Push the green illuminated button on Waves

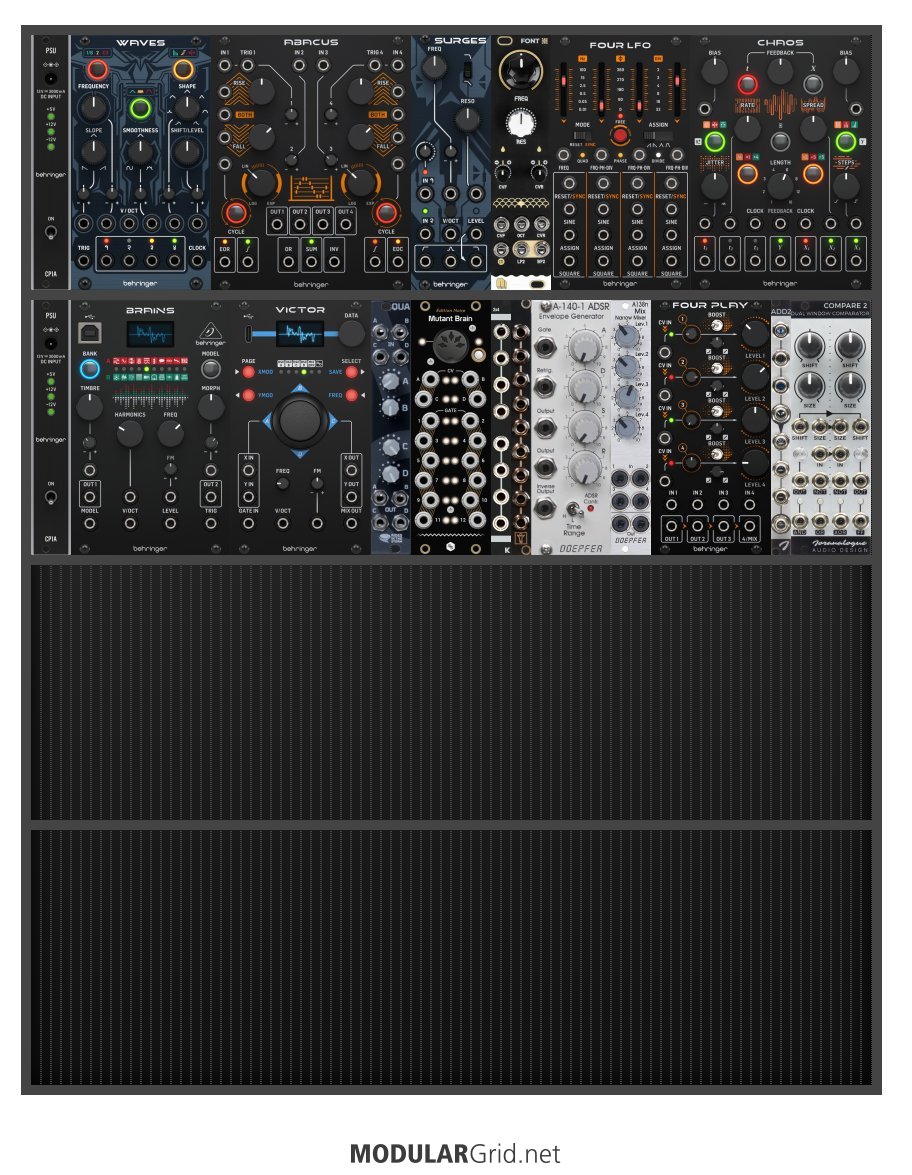140,109
